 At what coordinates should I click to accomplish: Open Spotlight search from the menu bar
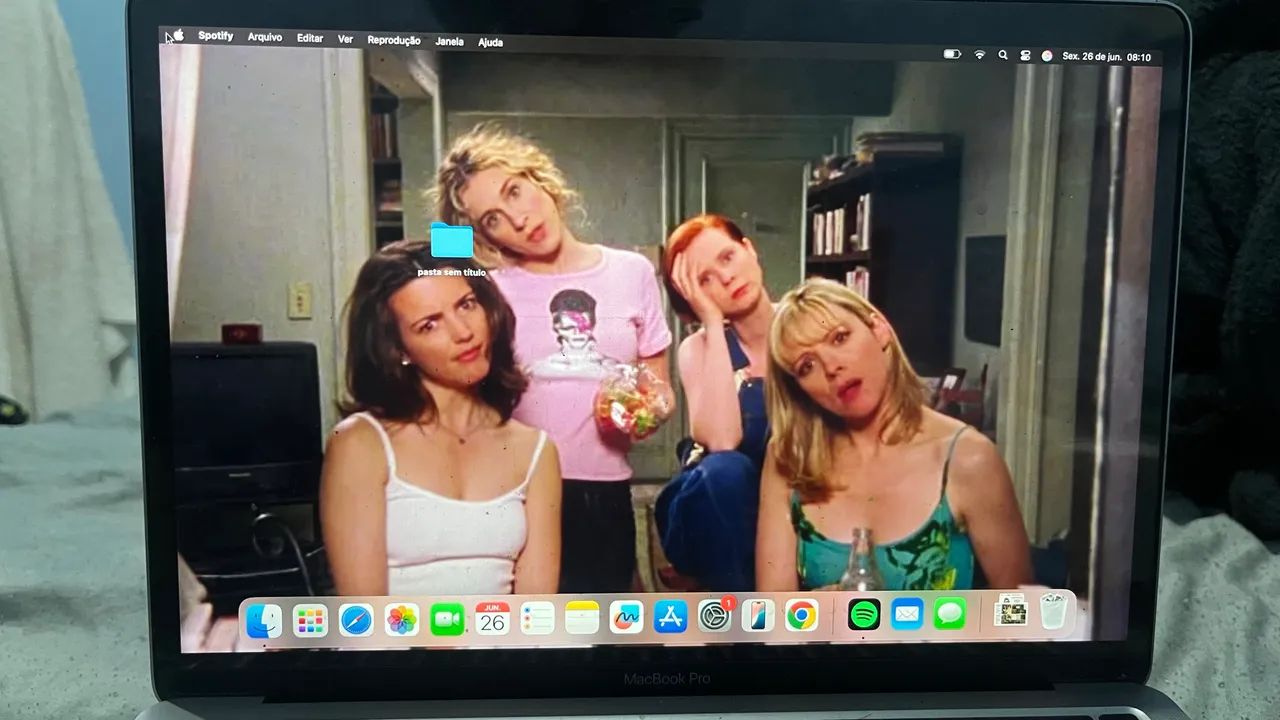coord(1002,55)
